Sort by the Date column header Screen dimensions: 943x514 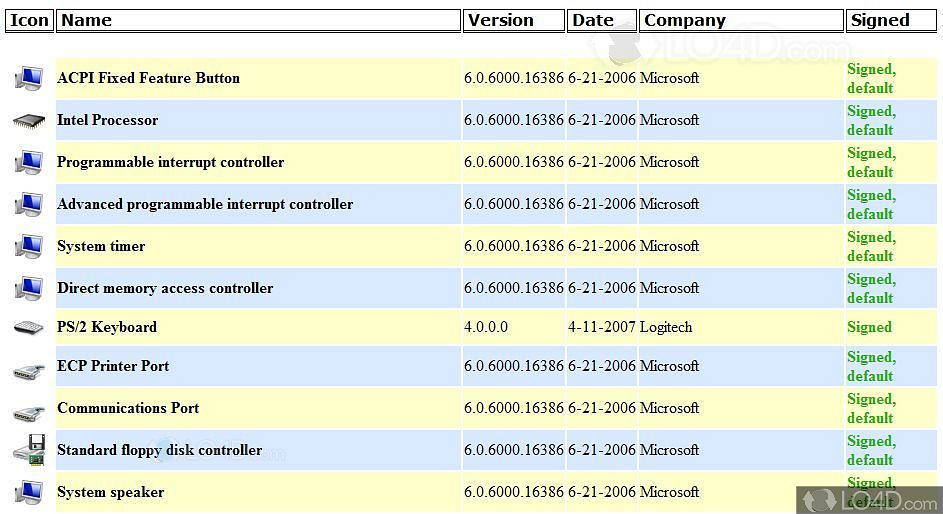pyautogui.click(x=601, y=20)
